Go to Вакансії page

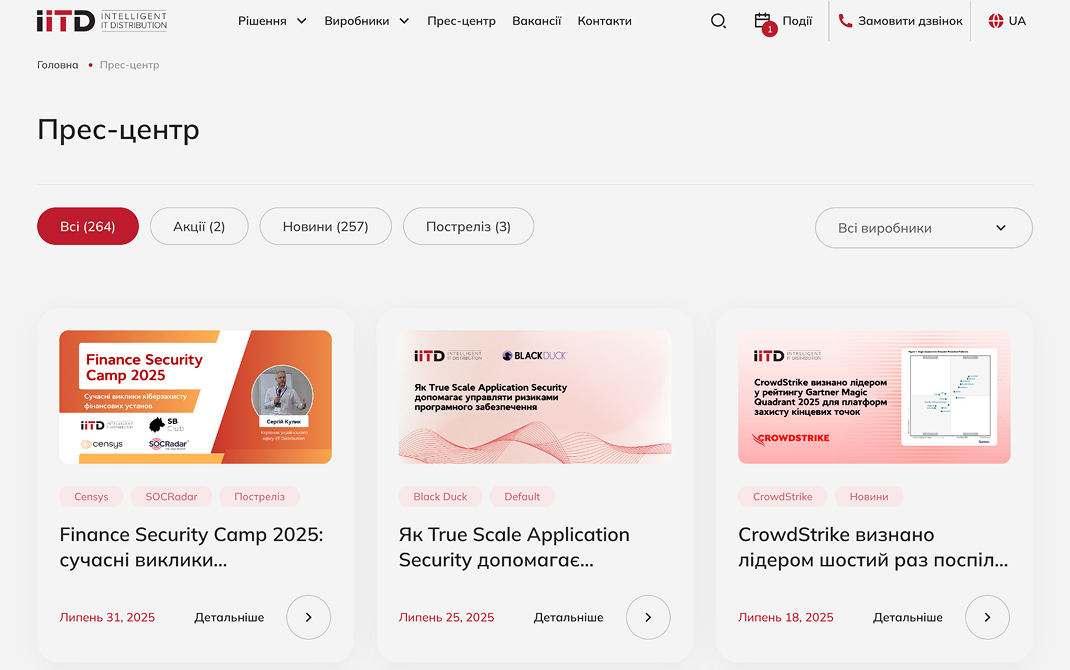(x=536, y=21)
